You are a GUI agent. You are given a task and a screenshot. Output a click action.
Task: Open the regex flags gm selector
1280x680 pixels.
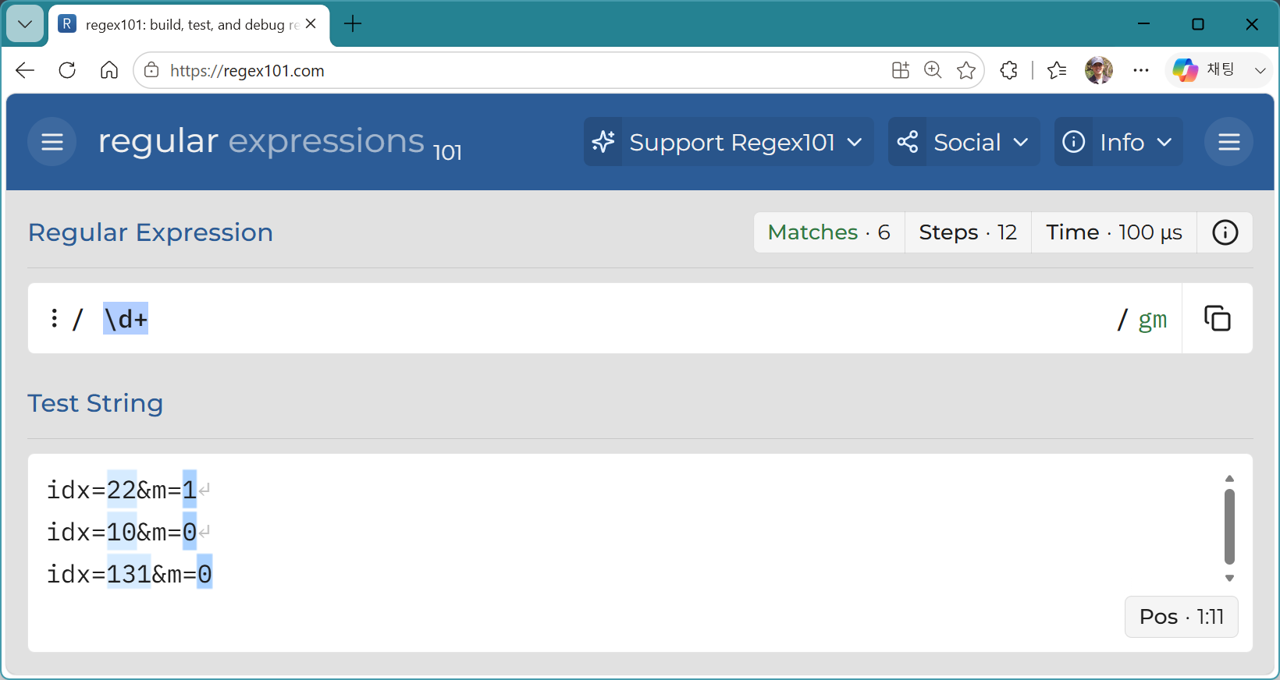[1152, 319]
